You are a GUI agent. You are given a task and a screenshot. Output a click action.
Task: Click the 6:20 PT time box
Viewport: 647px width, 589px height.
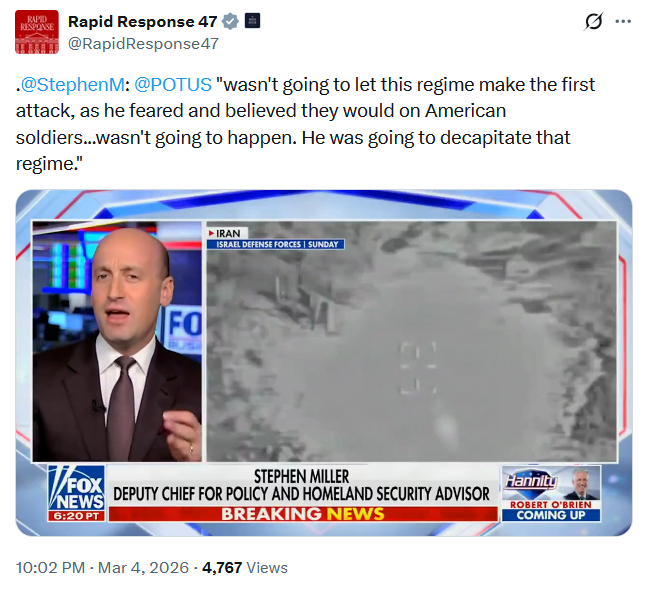pyautogui.click(x=76, y=516)
